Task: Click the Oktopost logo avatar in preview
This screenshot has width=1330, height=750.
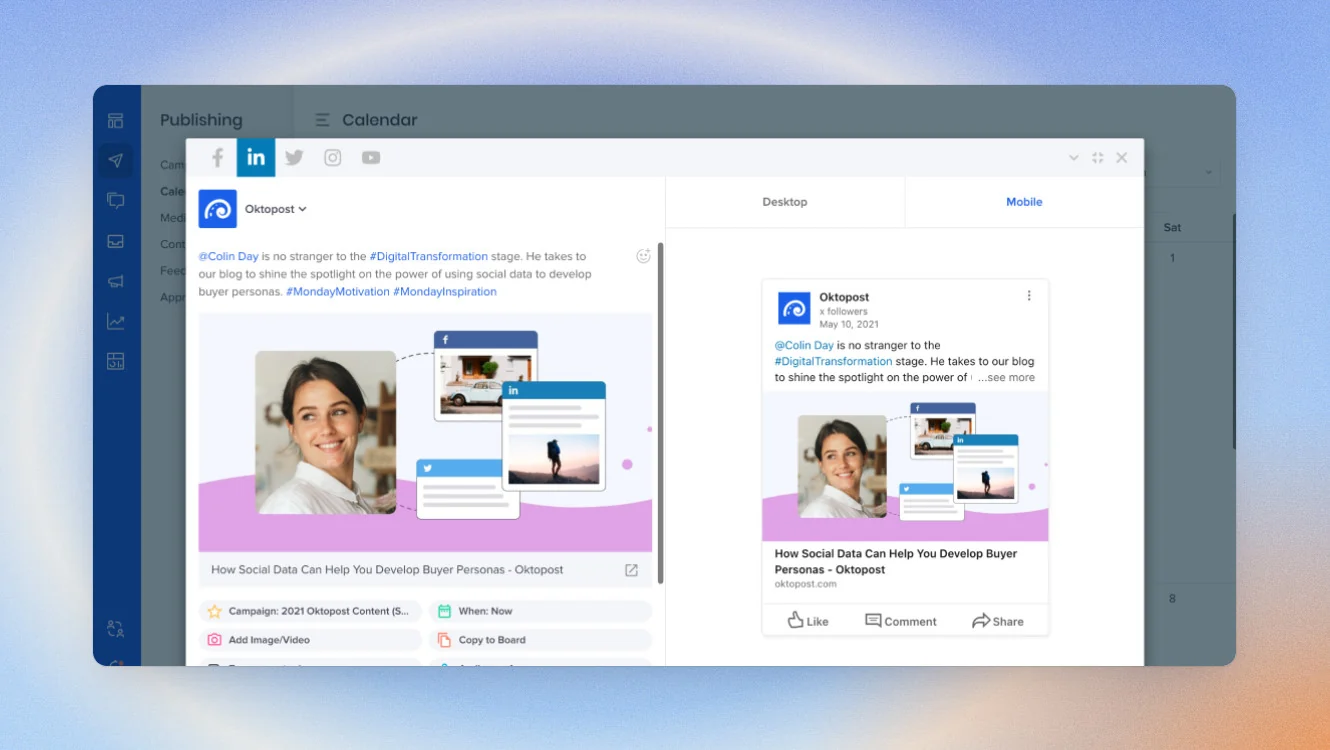Action: tap(794, 309)
